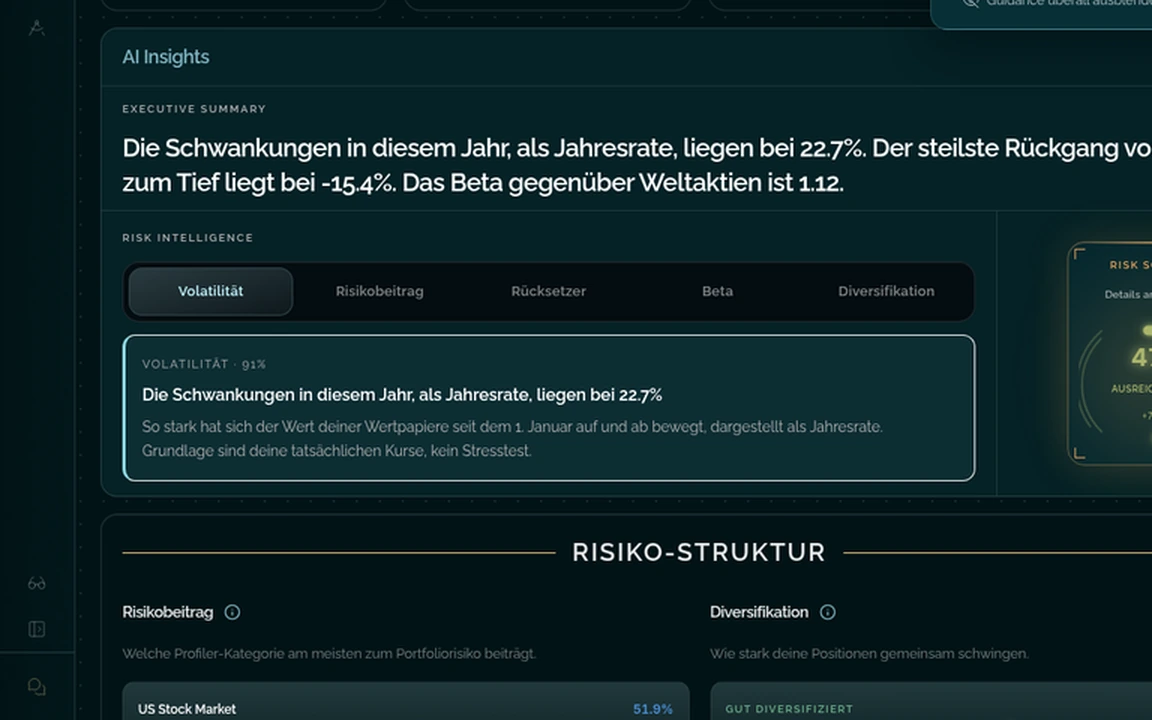Open the glasses icon in sidebar
Image resolution: width=1152 pixels, height=720 pixels.
click(37, 583)
